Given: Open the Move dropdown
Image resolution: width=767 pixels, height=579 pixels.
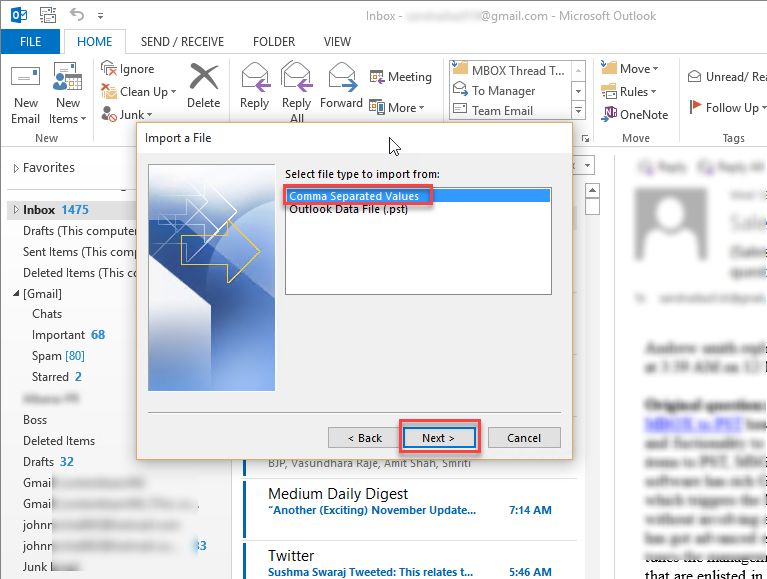Looking at the screenshot, I should 630,68.
